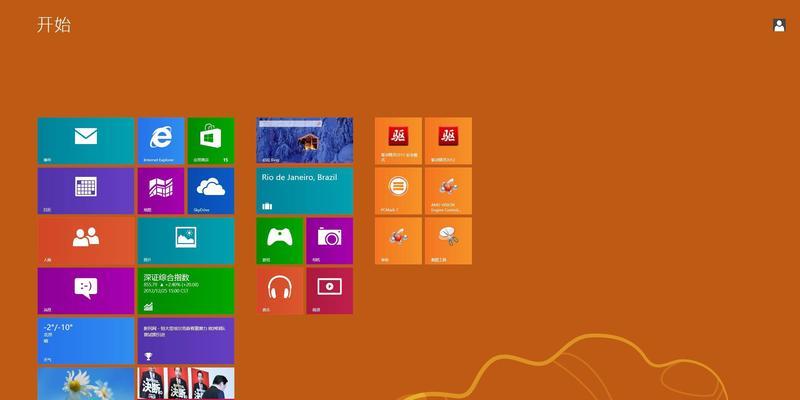The width and height of the screenshot is (800, 400).
Task: Open the Weather tile showing -2°/-10°
Action: point(86,341)
